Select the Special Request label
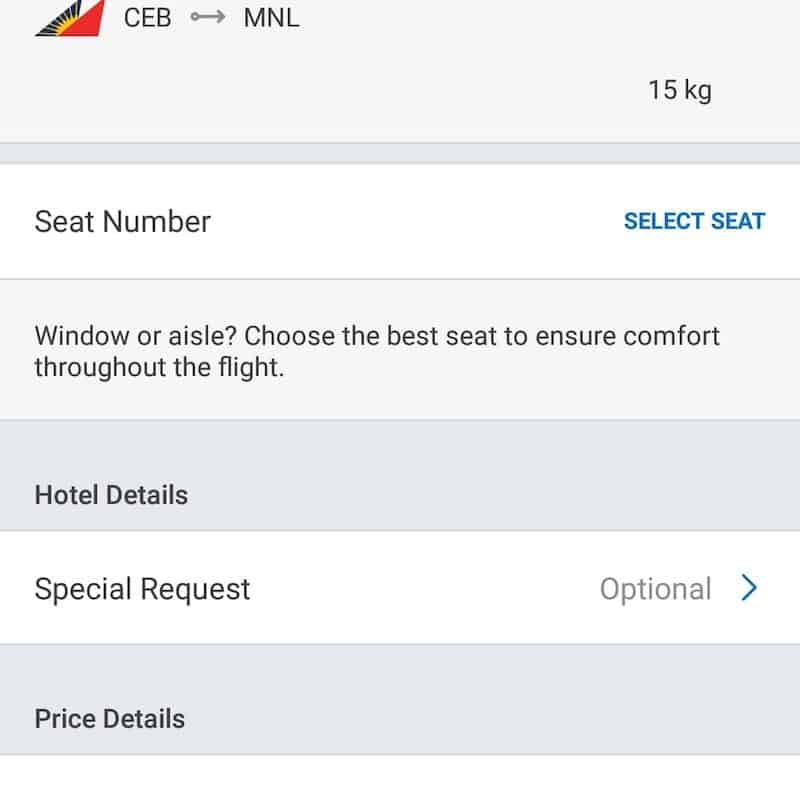This screenshot has height=800, width=800. (142, 589)
